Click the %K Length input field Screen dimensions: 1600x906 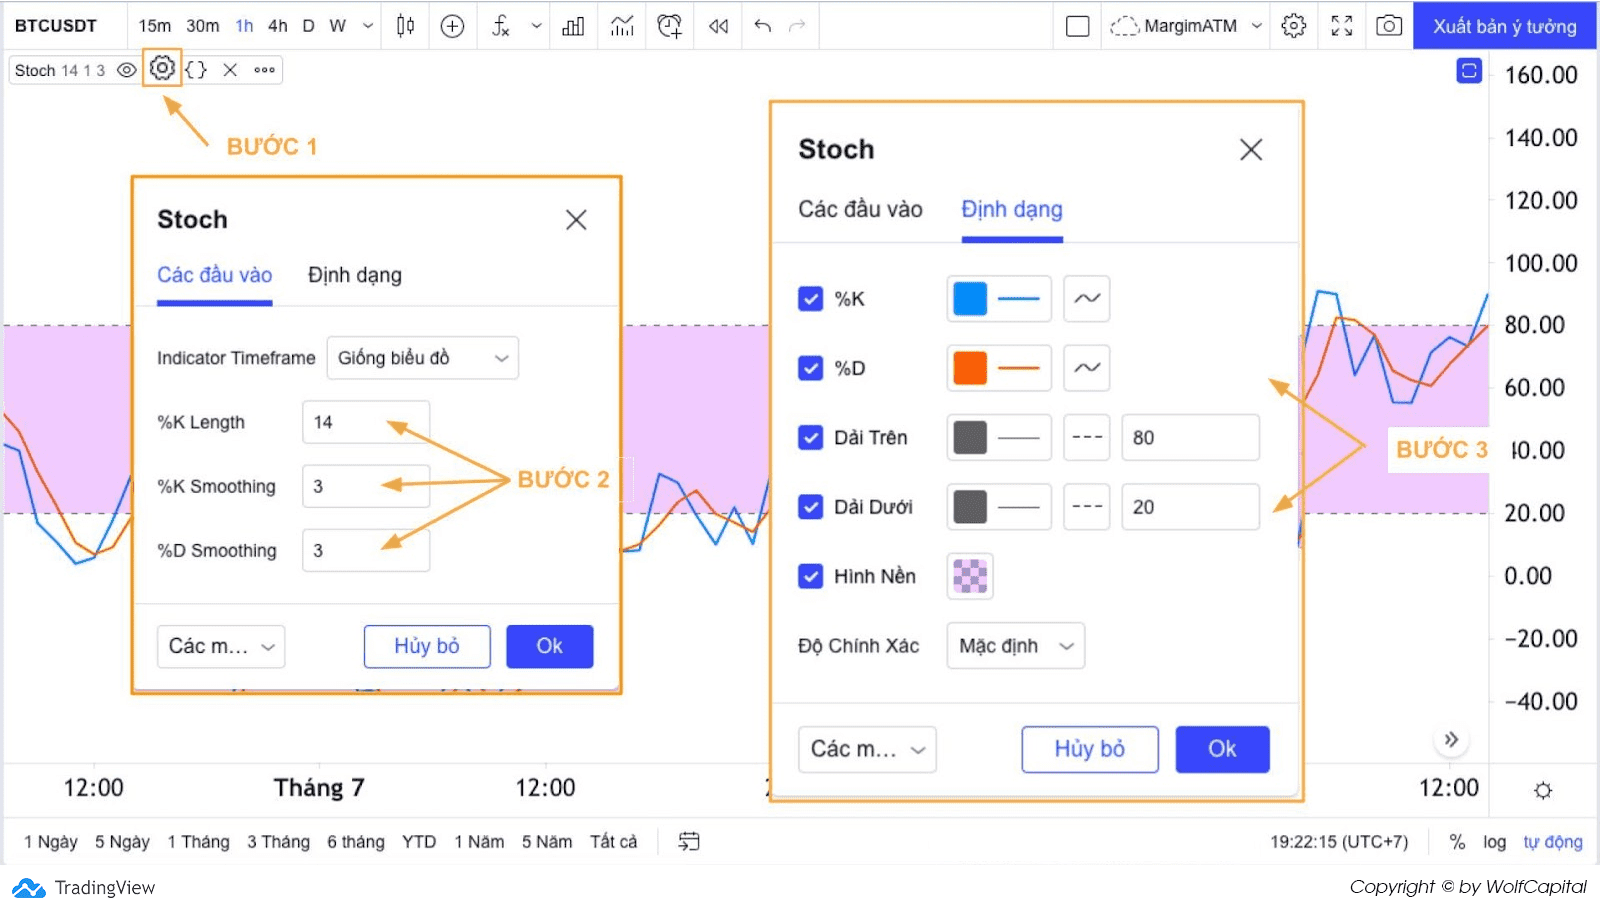coord(366,422)
